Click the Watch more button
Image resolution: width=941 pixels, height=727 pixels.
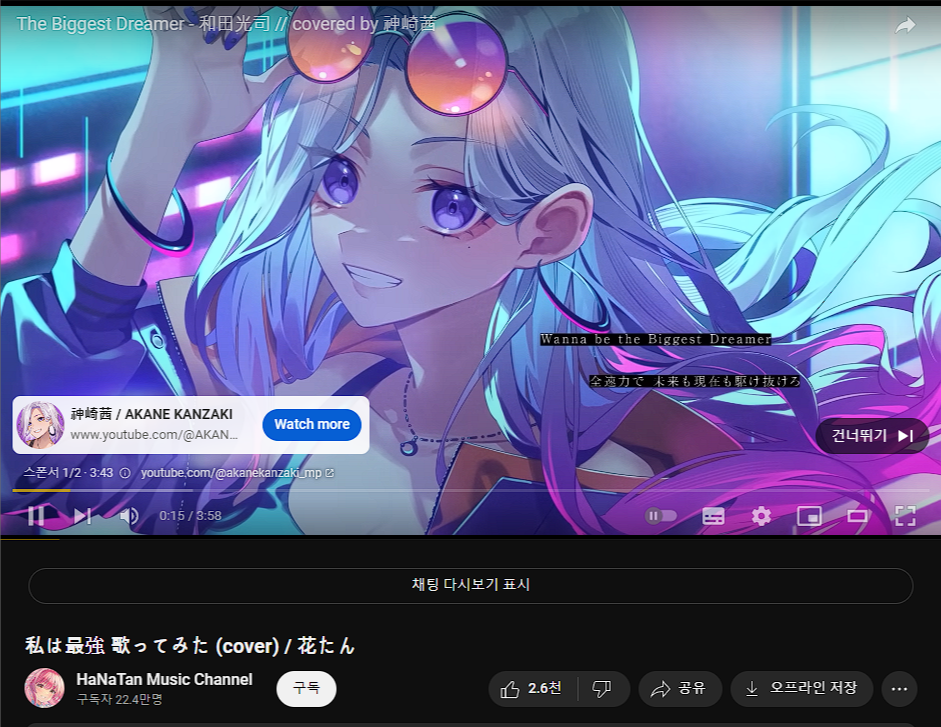pyautogui.click(x=312, y=425)
